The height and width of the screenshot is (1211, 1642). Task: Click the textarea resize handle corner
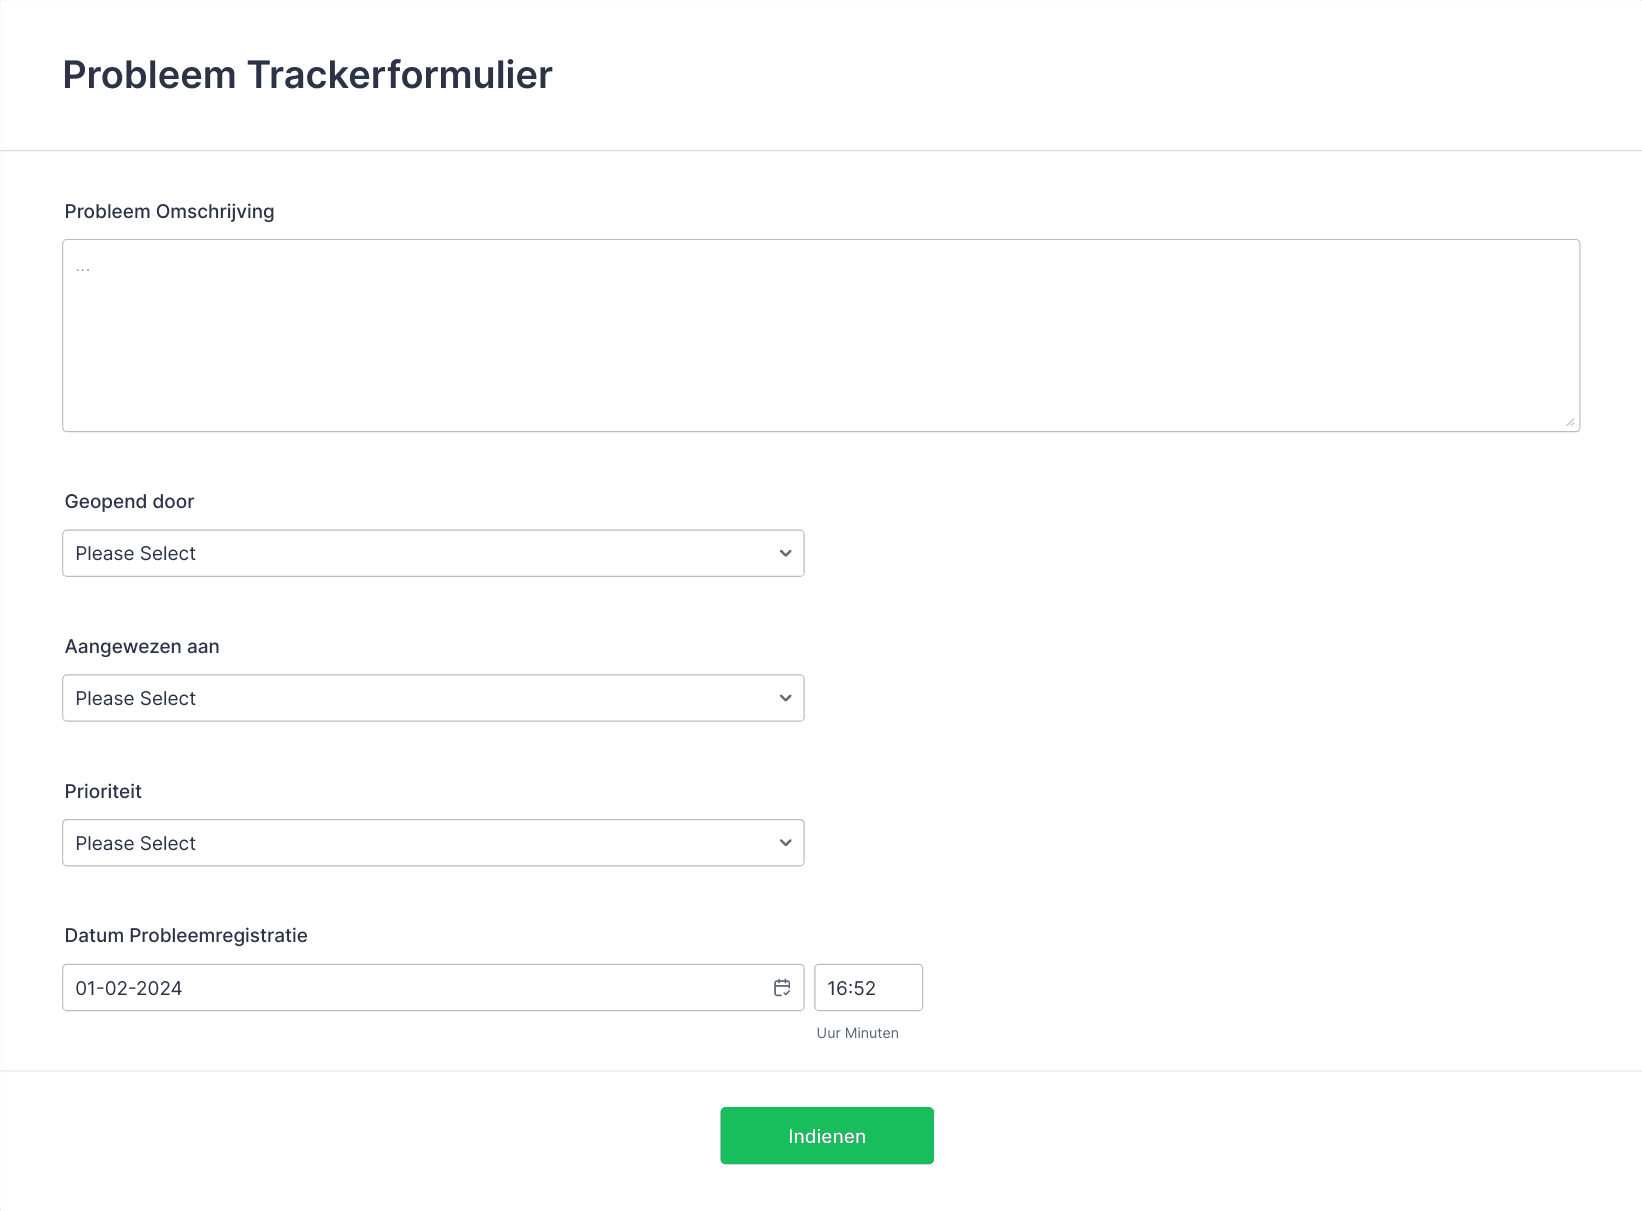pos(1570,422)
